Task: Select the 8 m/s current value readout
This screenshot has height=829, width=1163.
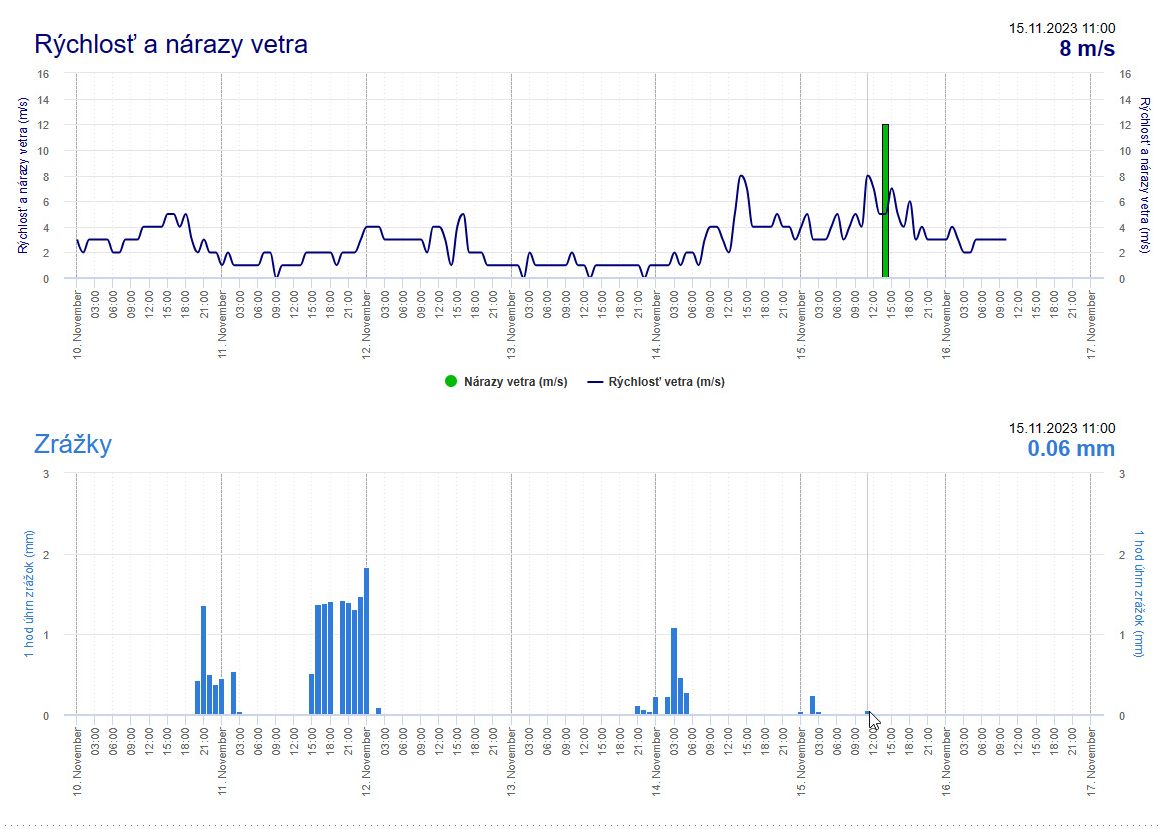Action: click(x=1086, y=49)
